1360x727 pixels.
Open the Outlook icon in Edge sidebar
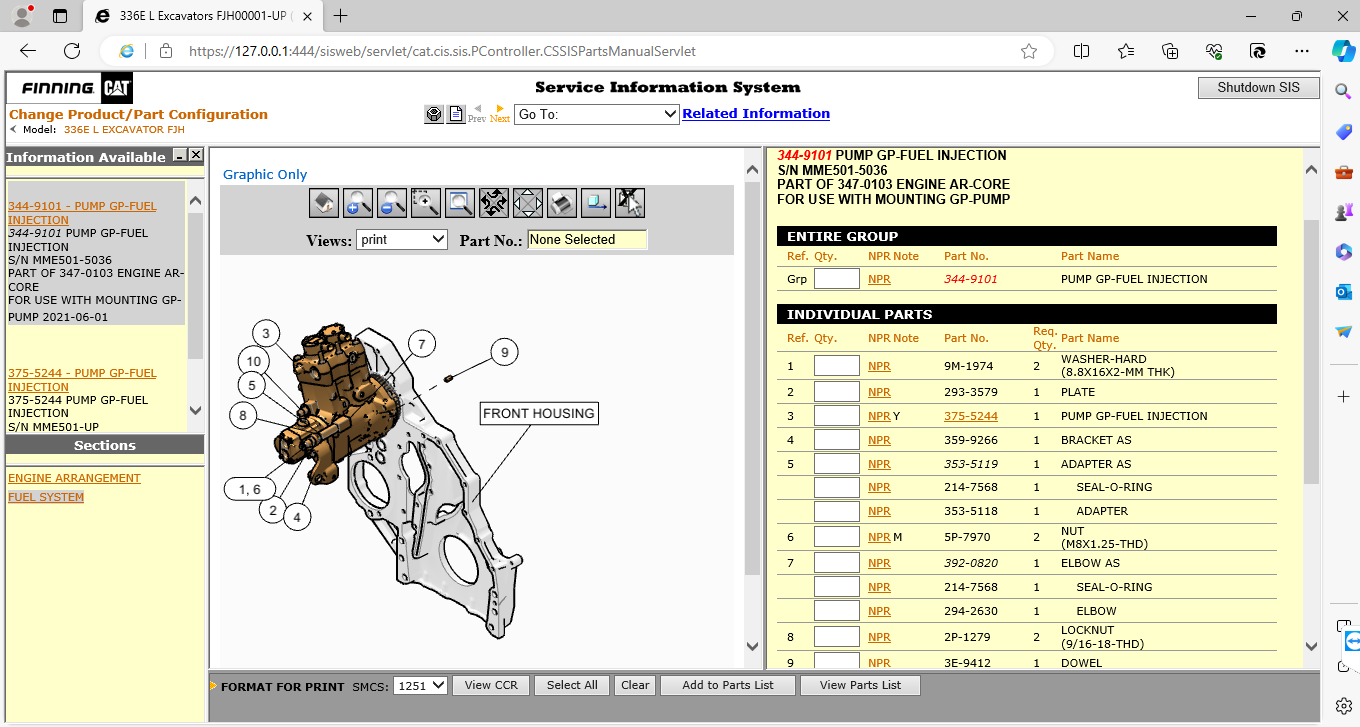(1343, 292)
